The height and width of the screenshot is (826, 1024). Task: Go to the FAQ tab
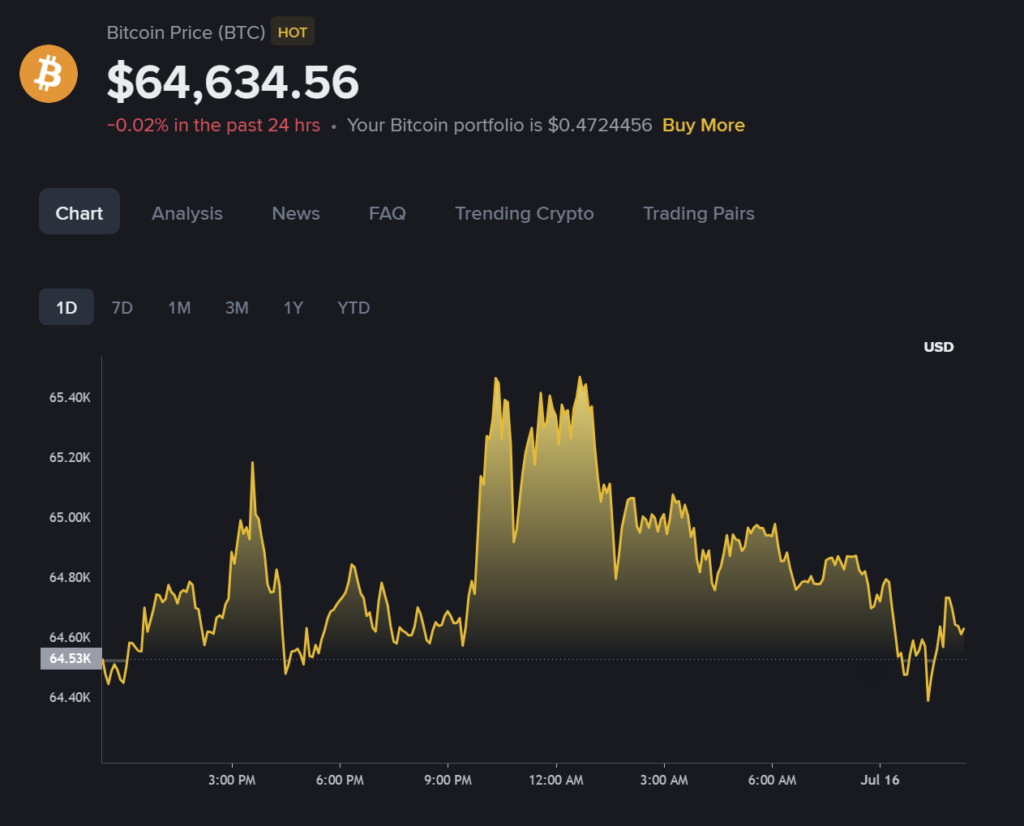(x=387, y=214)
